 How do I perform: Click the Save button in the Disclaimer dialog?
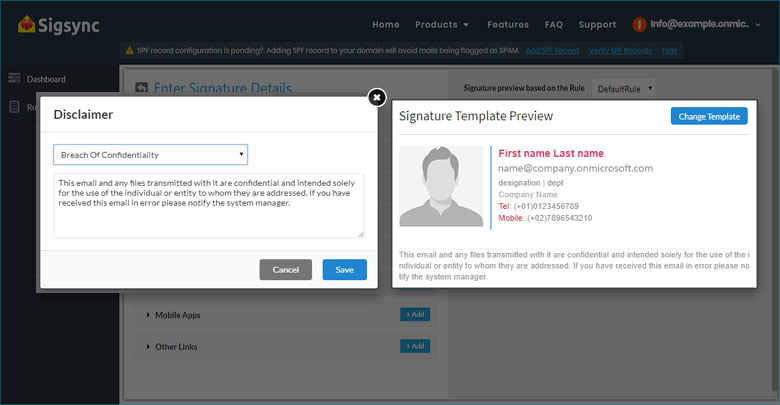pyautogui.click(x=344, y=270)
